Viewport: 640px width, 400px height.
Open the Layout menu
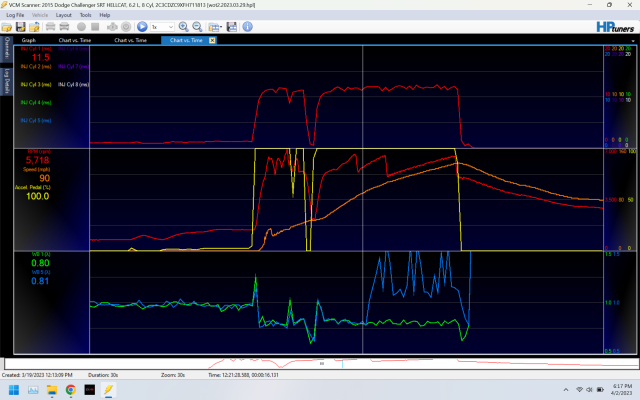(x=63, y=15)
